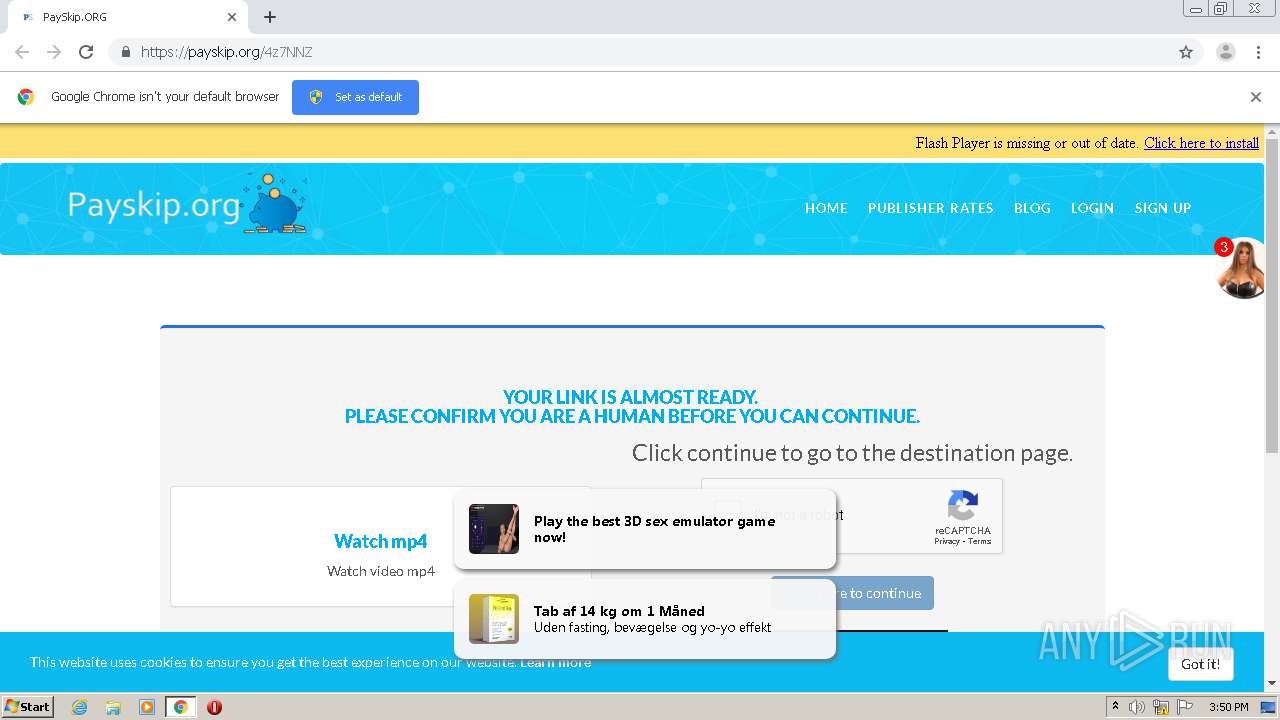This screenshot has width=1280, height=720.
Task: Click the 'Watch video mp4' text
Action: [x=381, y=571]
